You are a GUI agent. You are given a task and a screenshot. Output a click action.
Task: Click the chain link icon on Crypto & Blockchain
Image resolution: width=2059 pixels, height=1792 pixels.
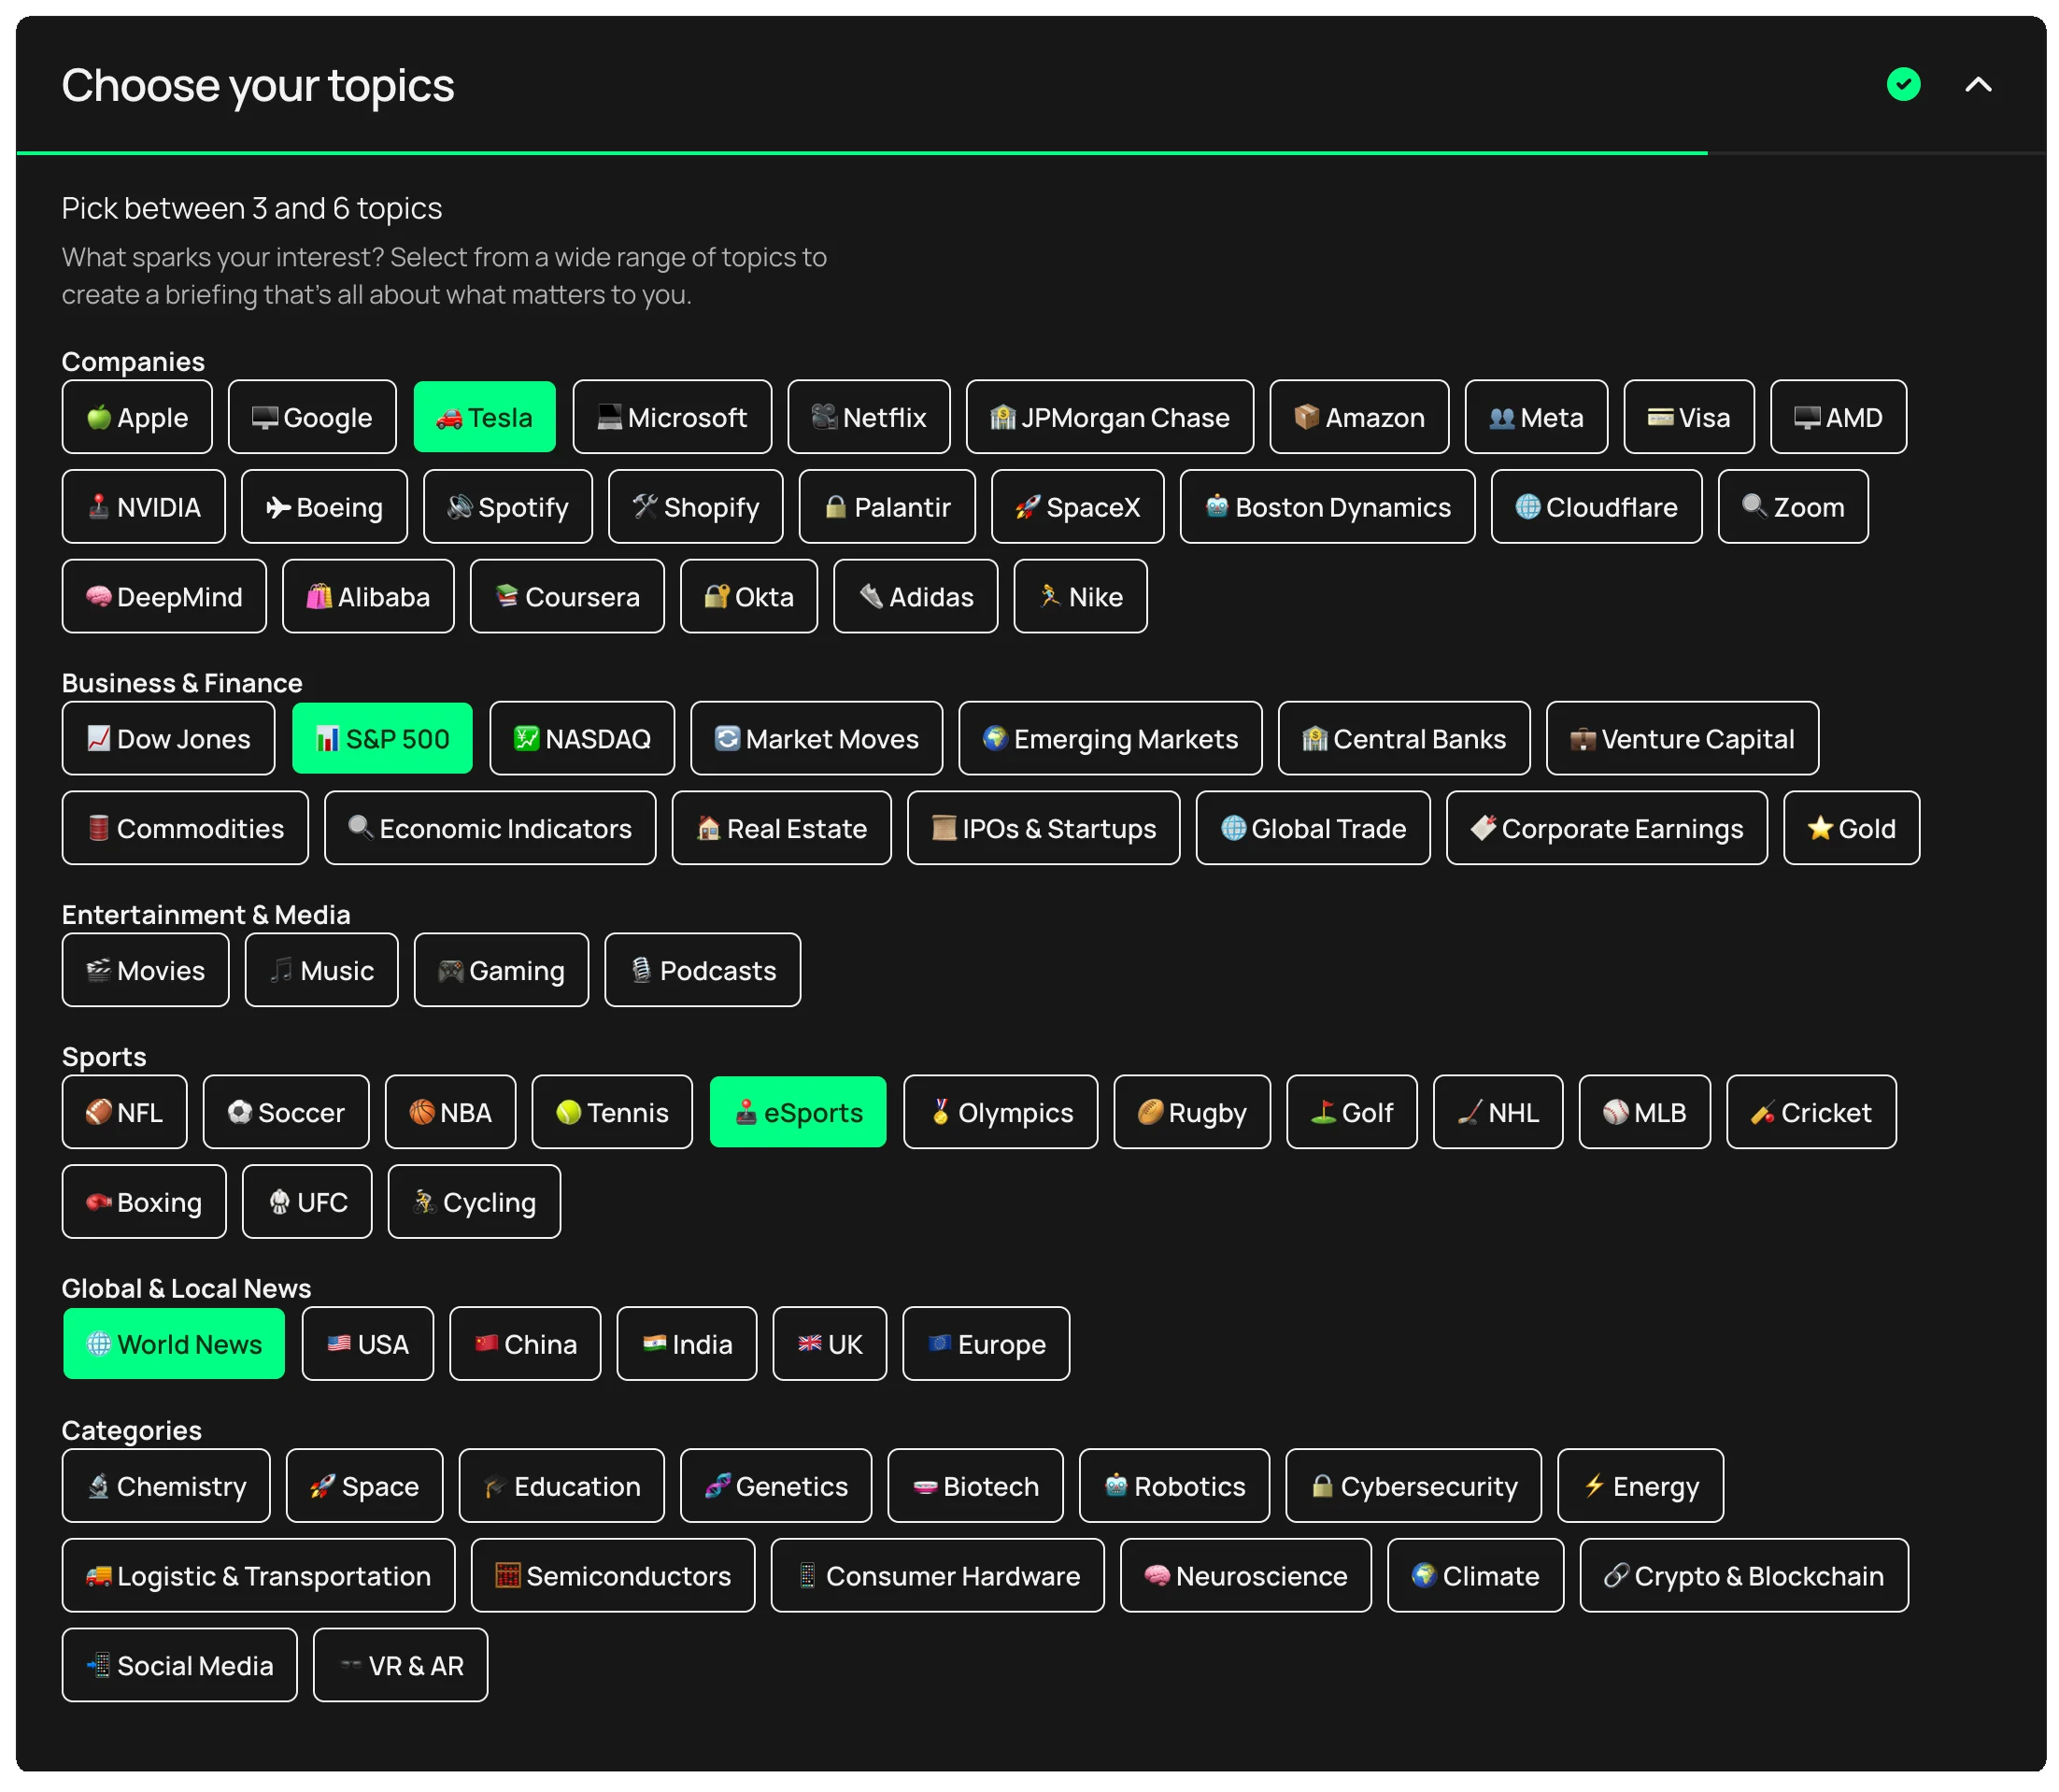click(x=1616, y=1576)
